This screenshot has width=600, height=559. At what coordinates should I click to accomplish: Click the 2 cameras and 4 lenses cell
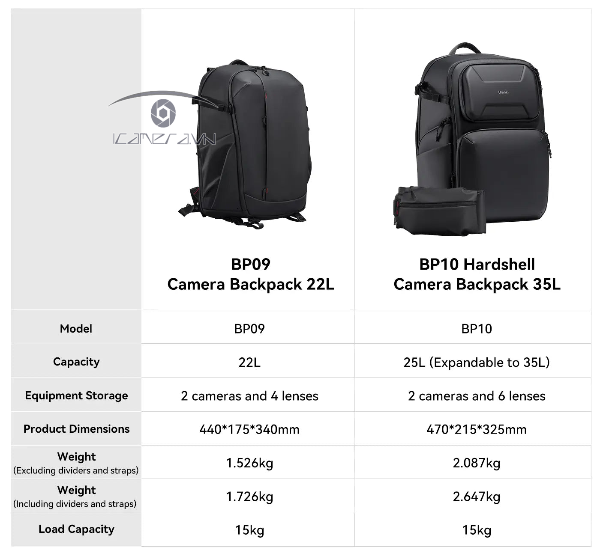pyautogui.click(x=250, y=396)
